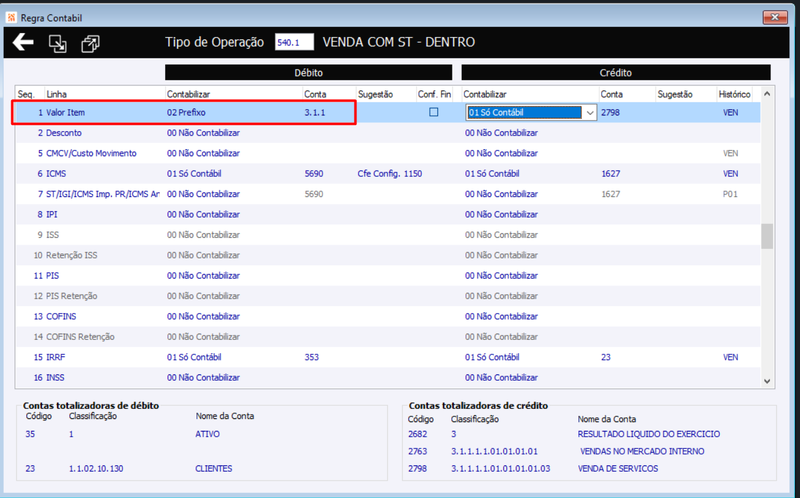Click the Histórico column header
Image resolution: width=800 pixels, height=498 pixels.
[x=734, y=94]
